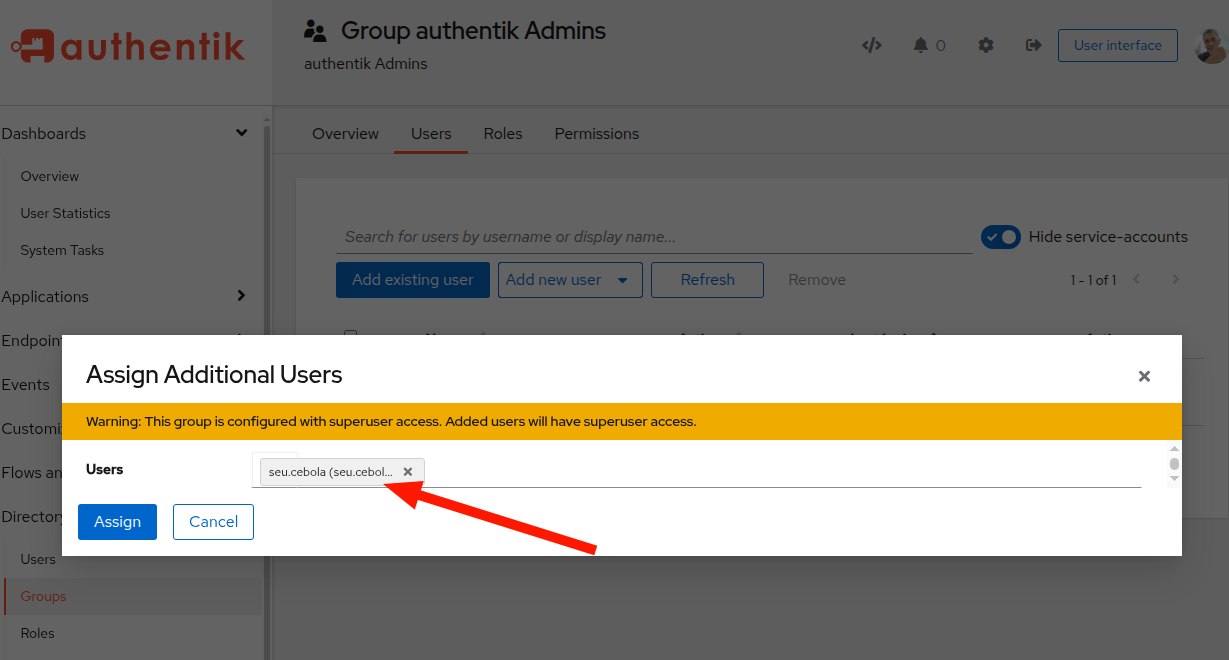Image resolution: width=1229 pixels, height=660 pixels.
Task: Open the API browser icon
Action: click(x=871, y=45)
